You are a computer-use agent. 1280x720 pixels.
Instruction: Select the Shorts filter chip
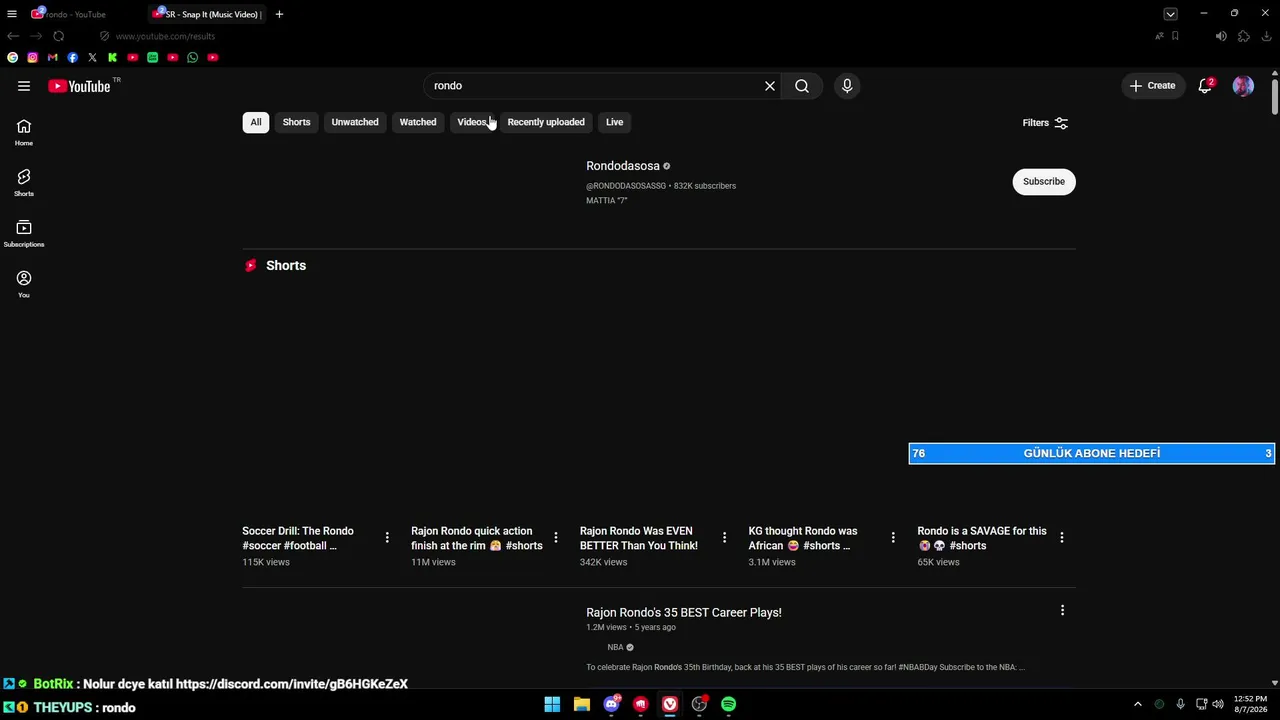pyautogui.click(x=296, y=122)
